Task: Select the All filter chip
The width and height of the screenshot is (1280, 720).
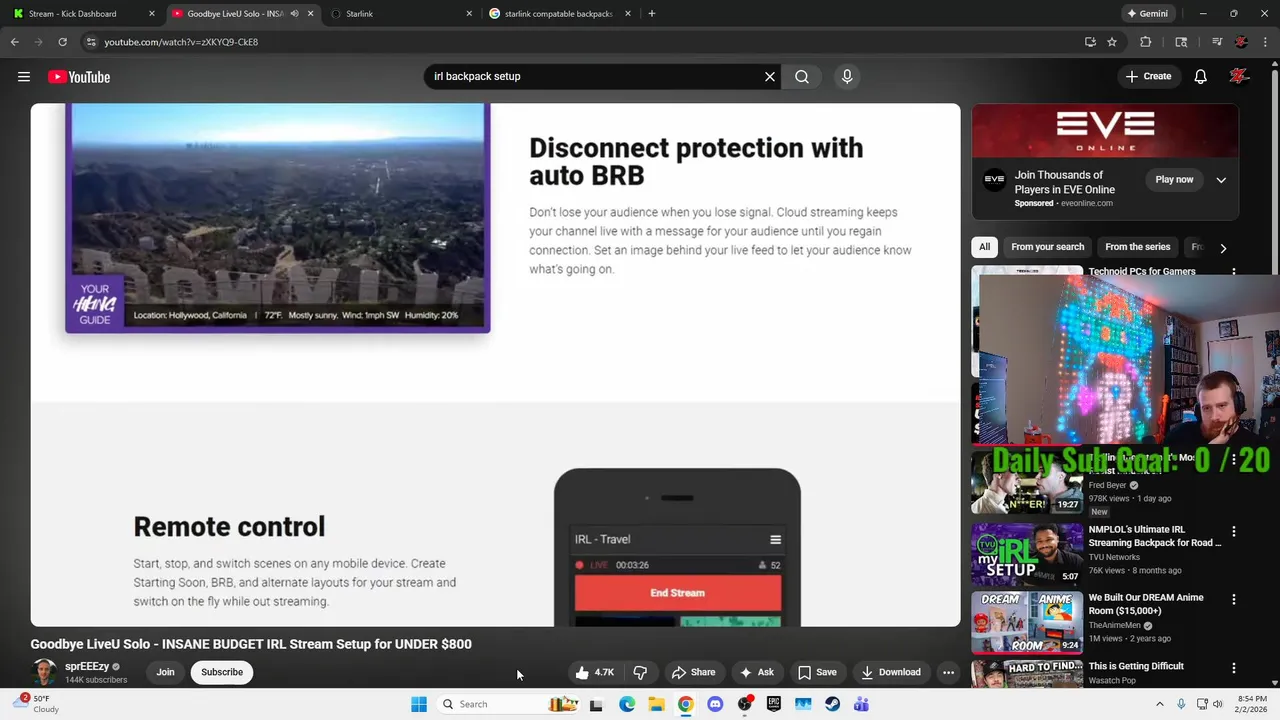Action: coord(985,247)
